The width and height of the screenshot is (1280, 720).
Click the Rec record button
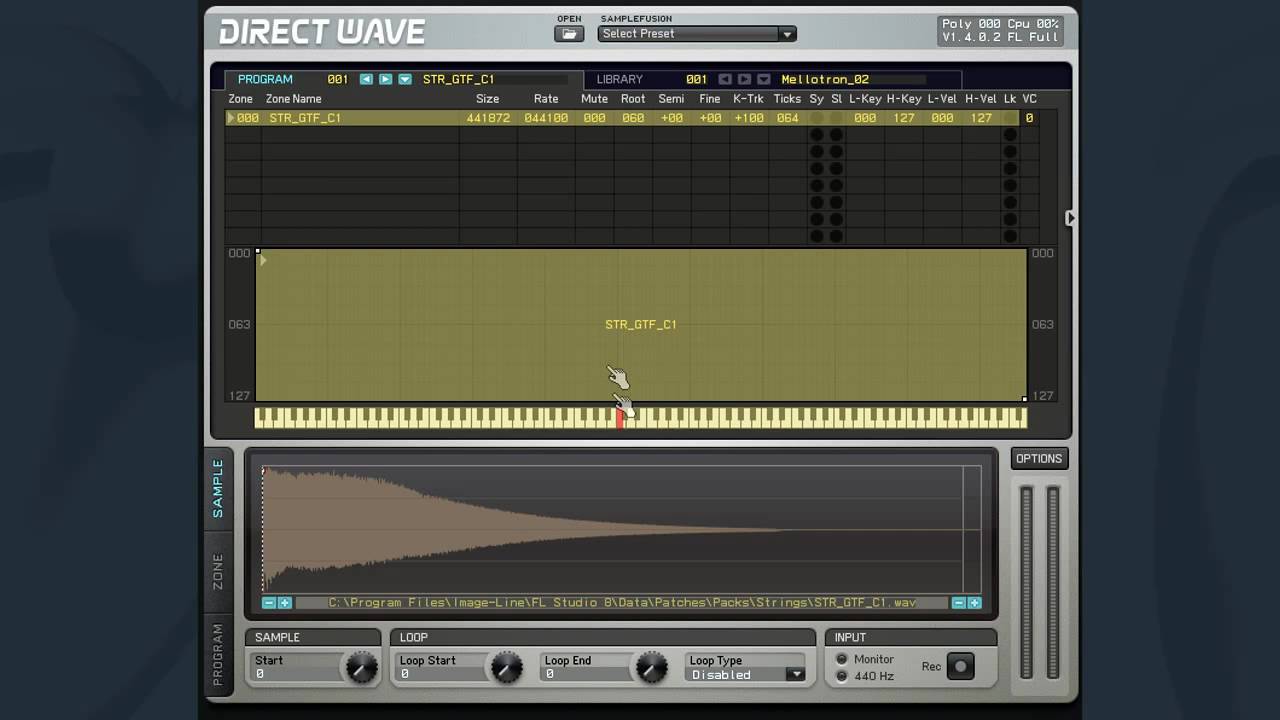[960, 666]
